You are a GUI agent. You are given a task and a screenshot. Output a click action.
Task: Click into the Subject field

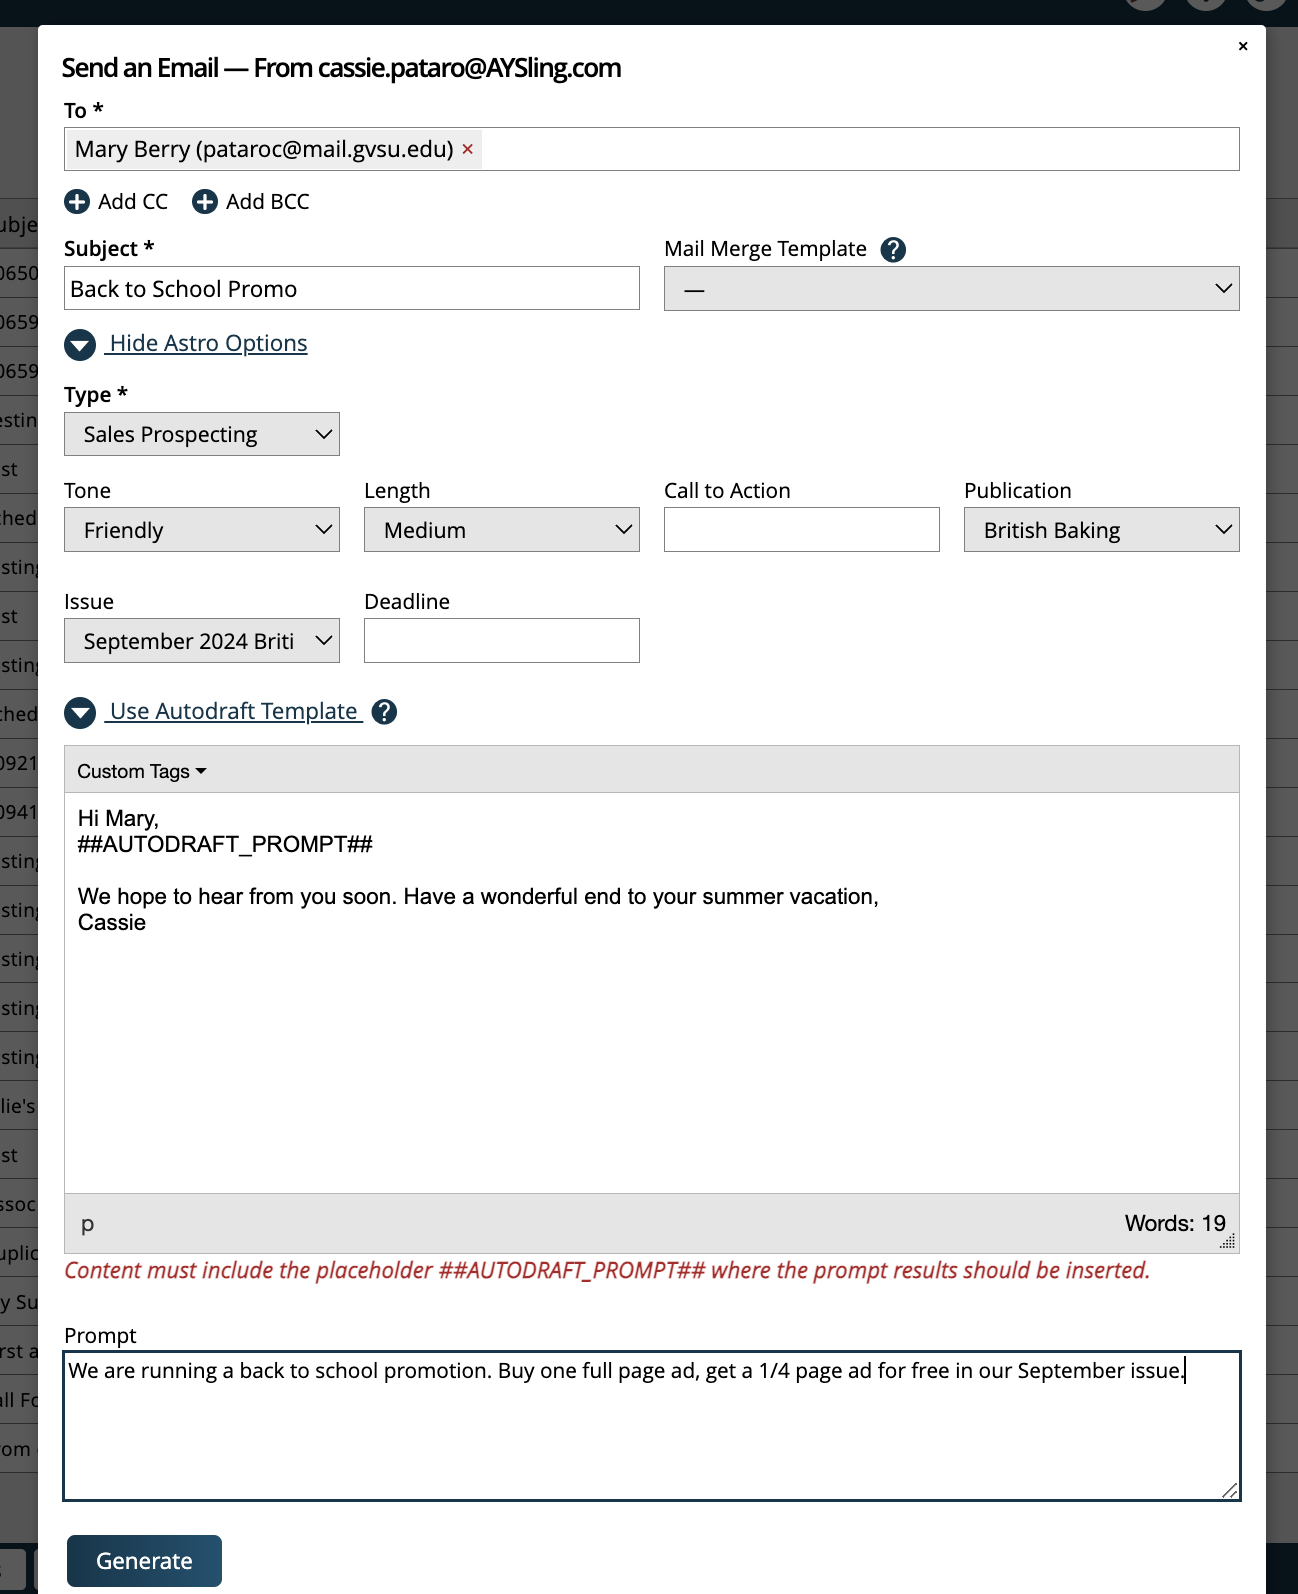[x=352, y=288]
